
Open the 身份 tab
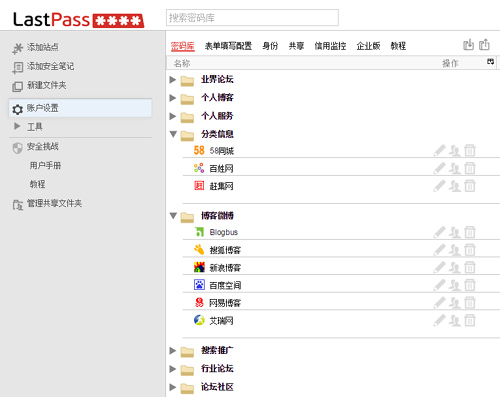click(270, 46)
